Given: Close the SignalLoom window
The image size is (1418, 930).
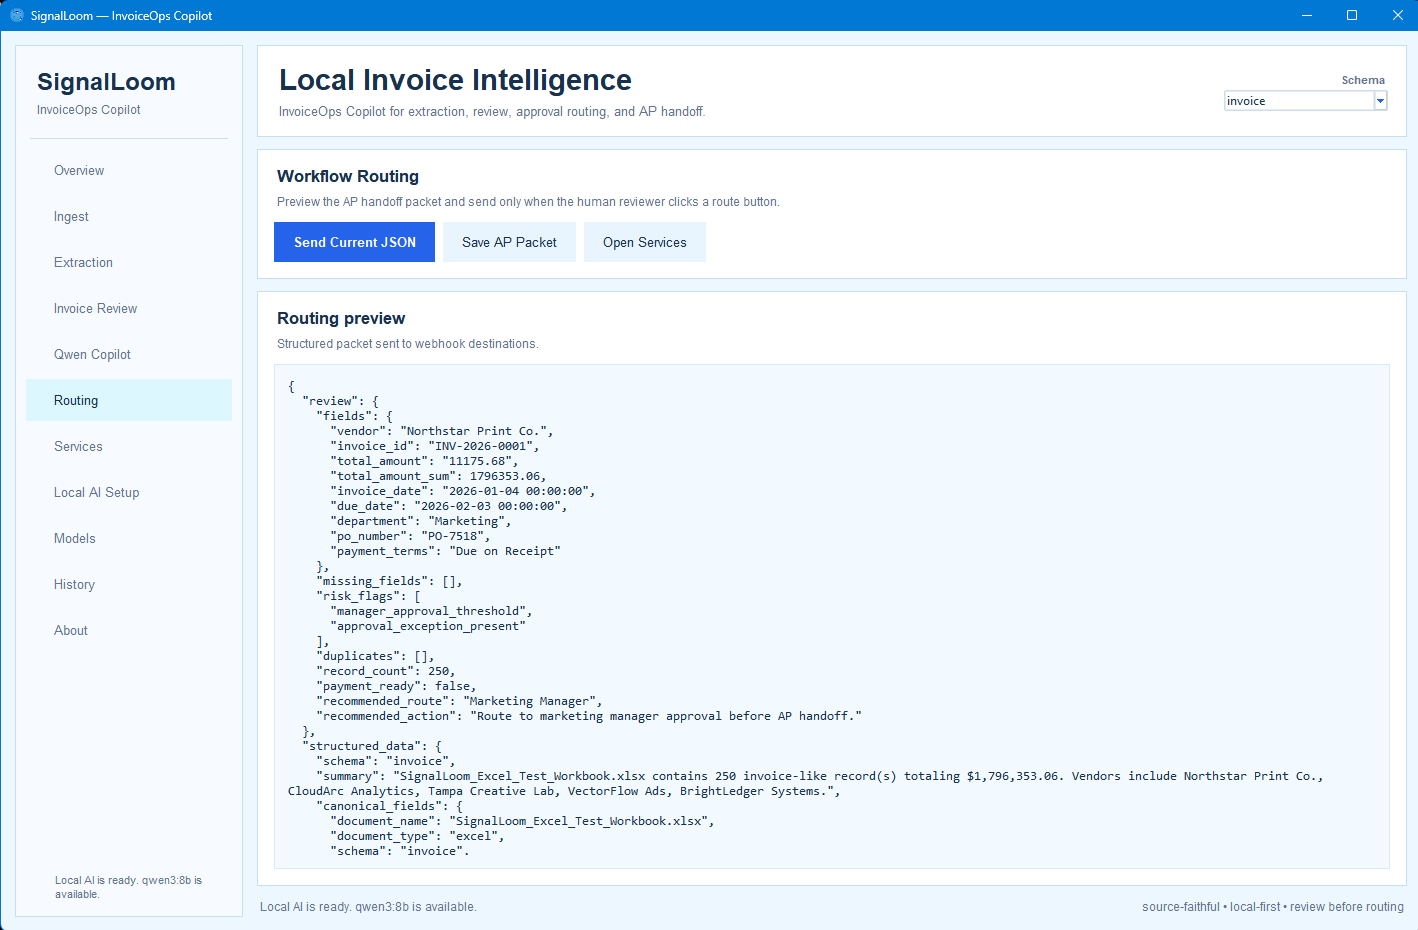Looking at the screenshot, I should [x=1397, y=15].
